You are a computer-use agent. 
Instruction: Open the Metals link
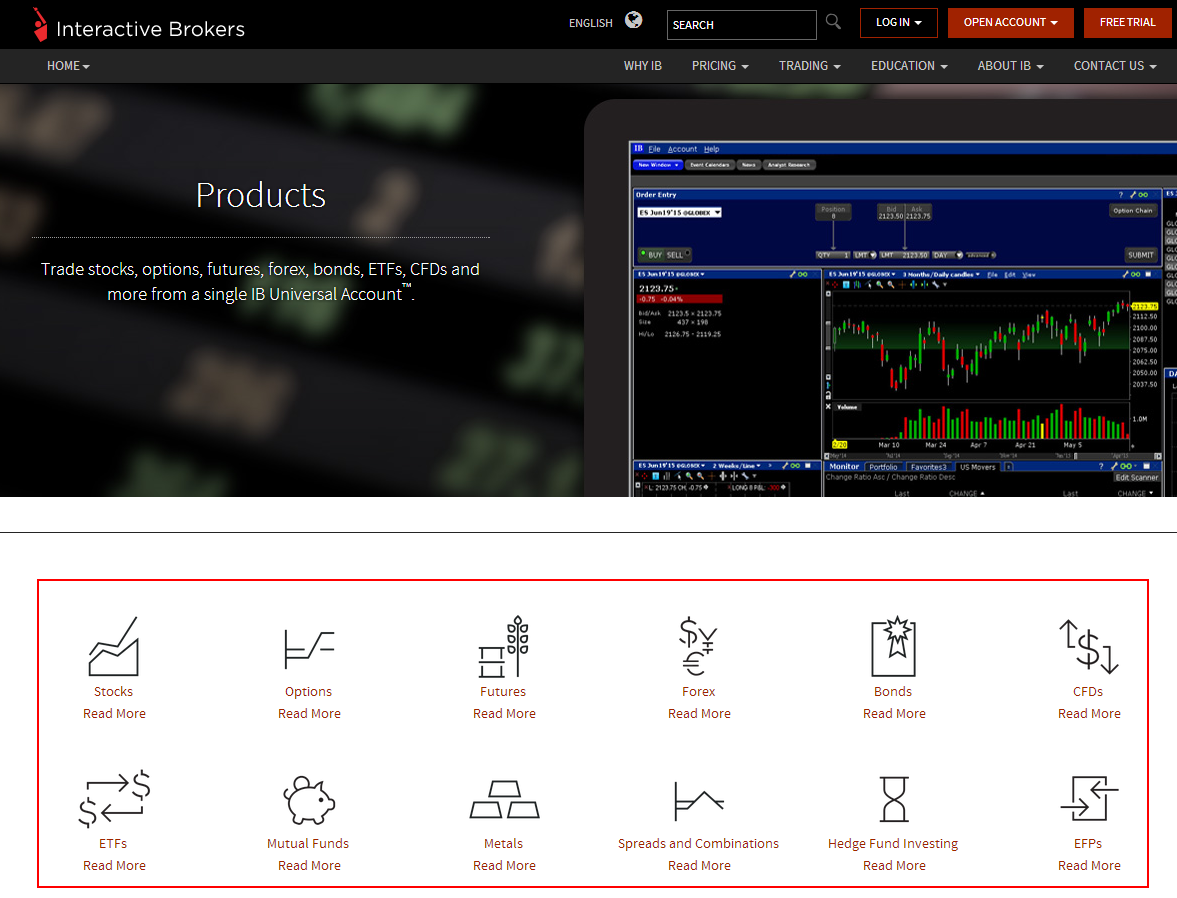point(504,844)
